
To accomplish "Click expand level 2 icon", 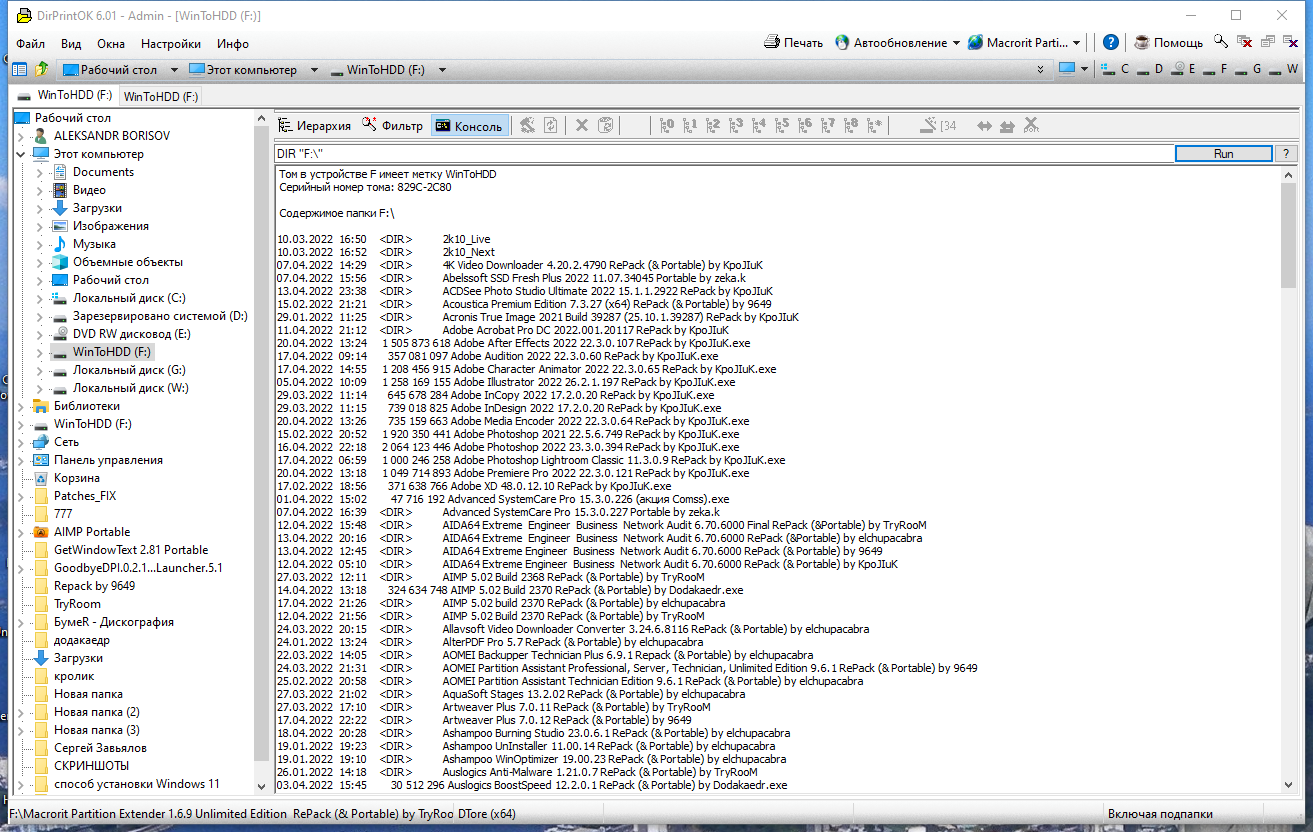I will (x=713, y=126).
